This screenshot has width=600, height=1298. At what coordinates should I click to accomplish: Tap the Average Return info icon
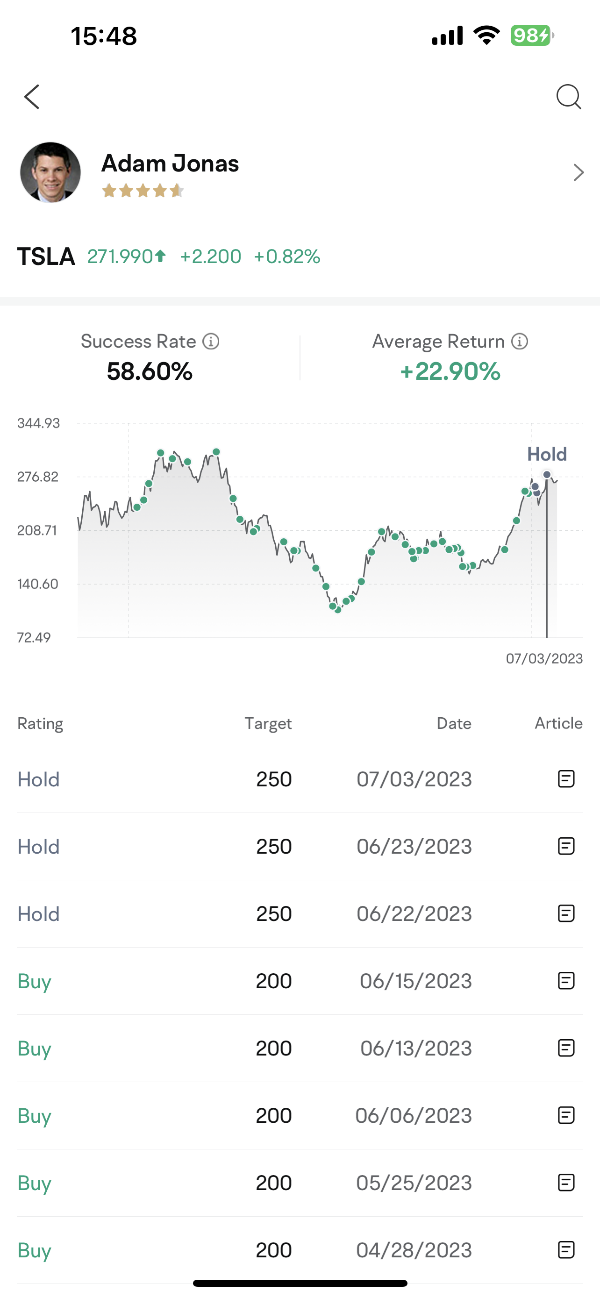click(x=520, y=342)
